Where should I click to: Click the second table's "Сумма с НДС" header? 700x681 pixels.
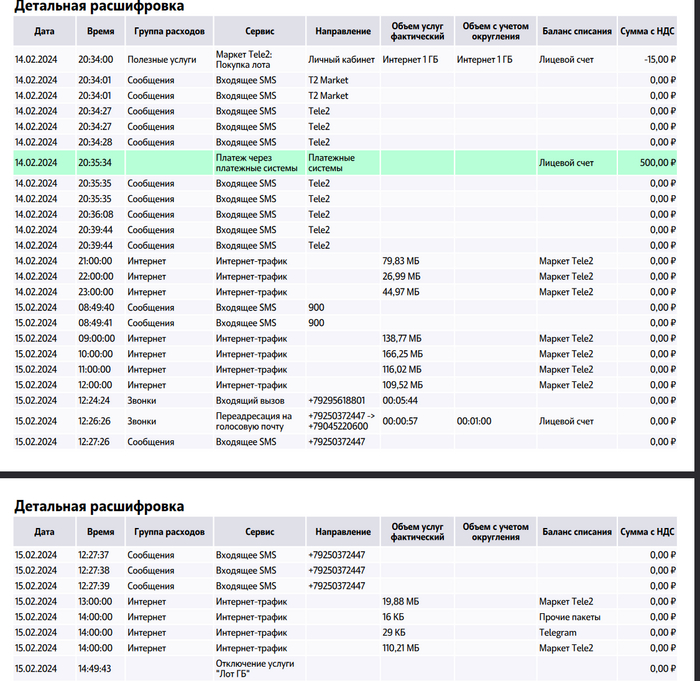tap(647, 532)
